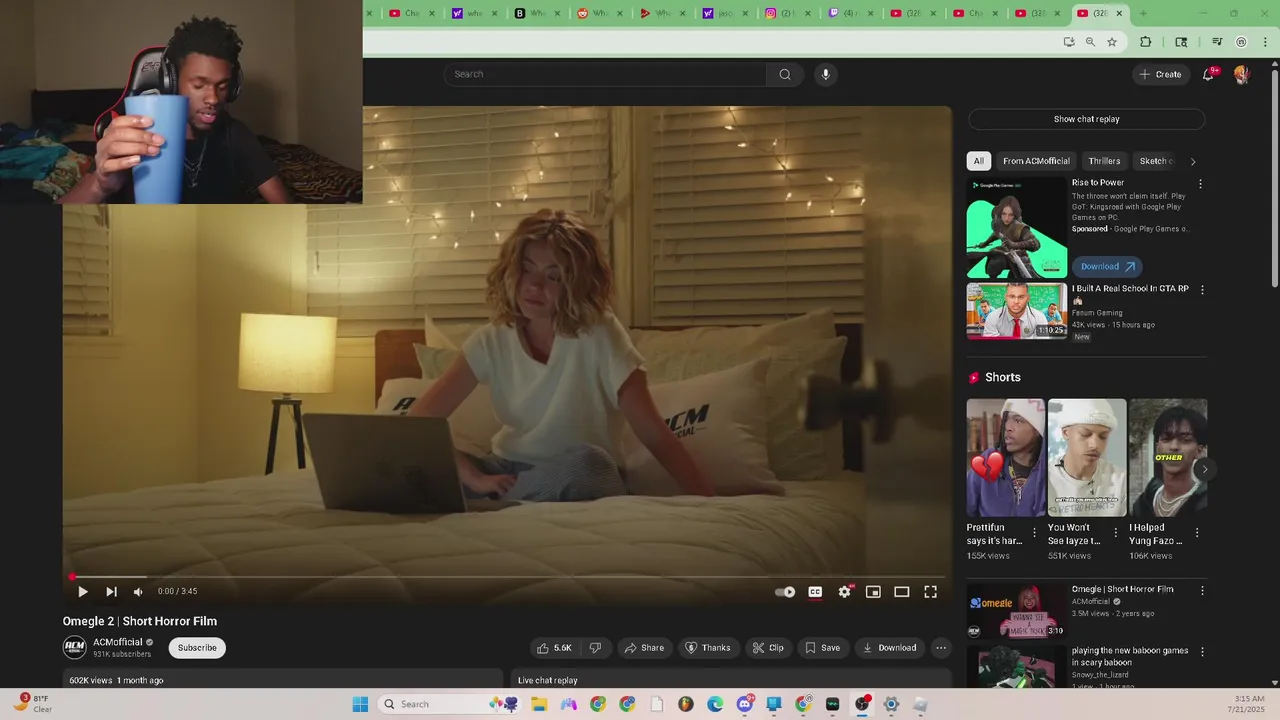Open the Prettifun short
1280x720 pixels.
1005,458
